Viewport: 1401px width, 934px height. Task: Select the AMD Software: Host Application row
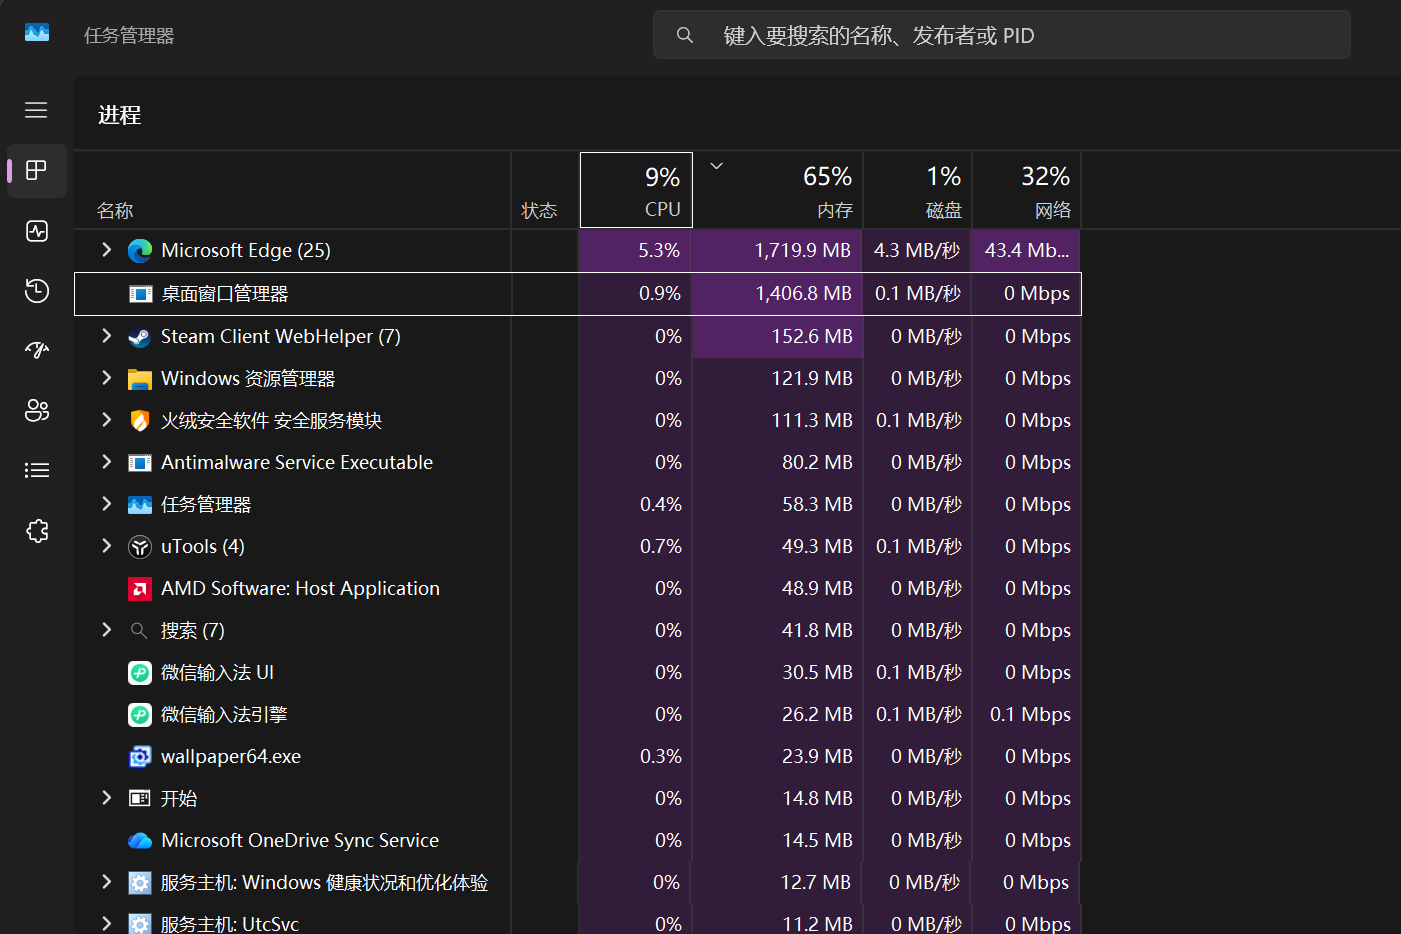[x=578, y=589]
